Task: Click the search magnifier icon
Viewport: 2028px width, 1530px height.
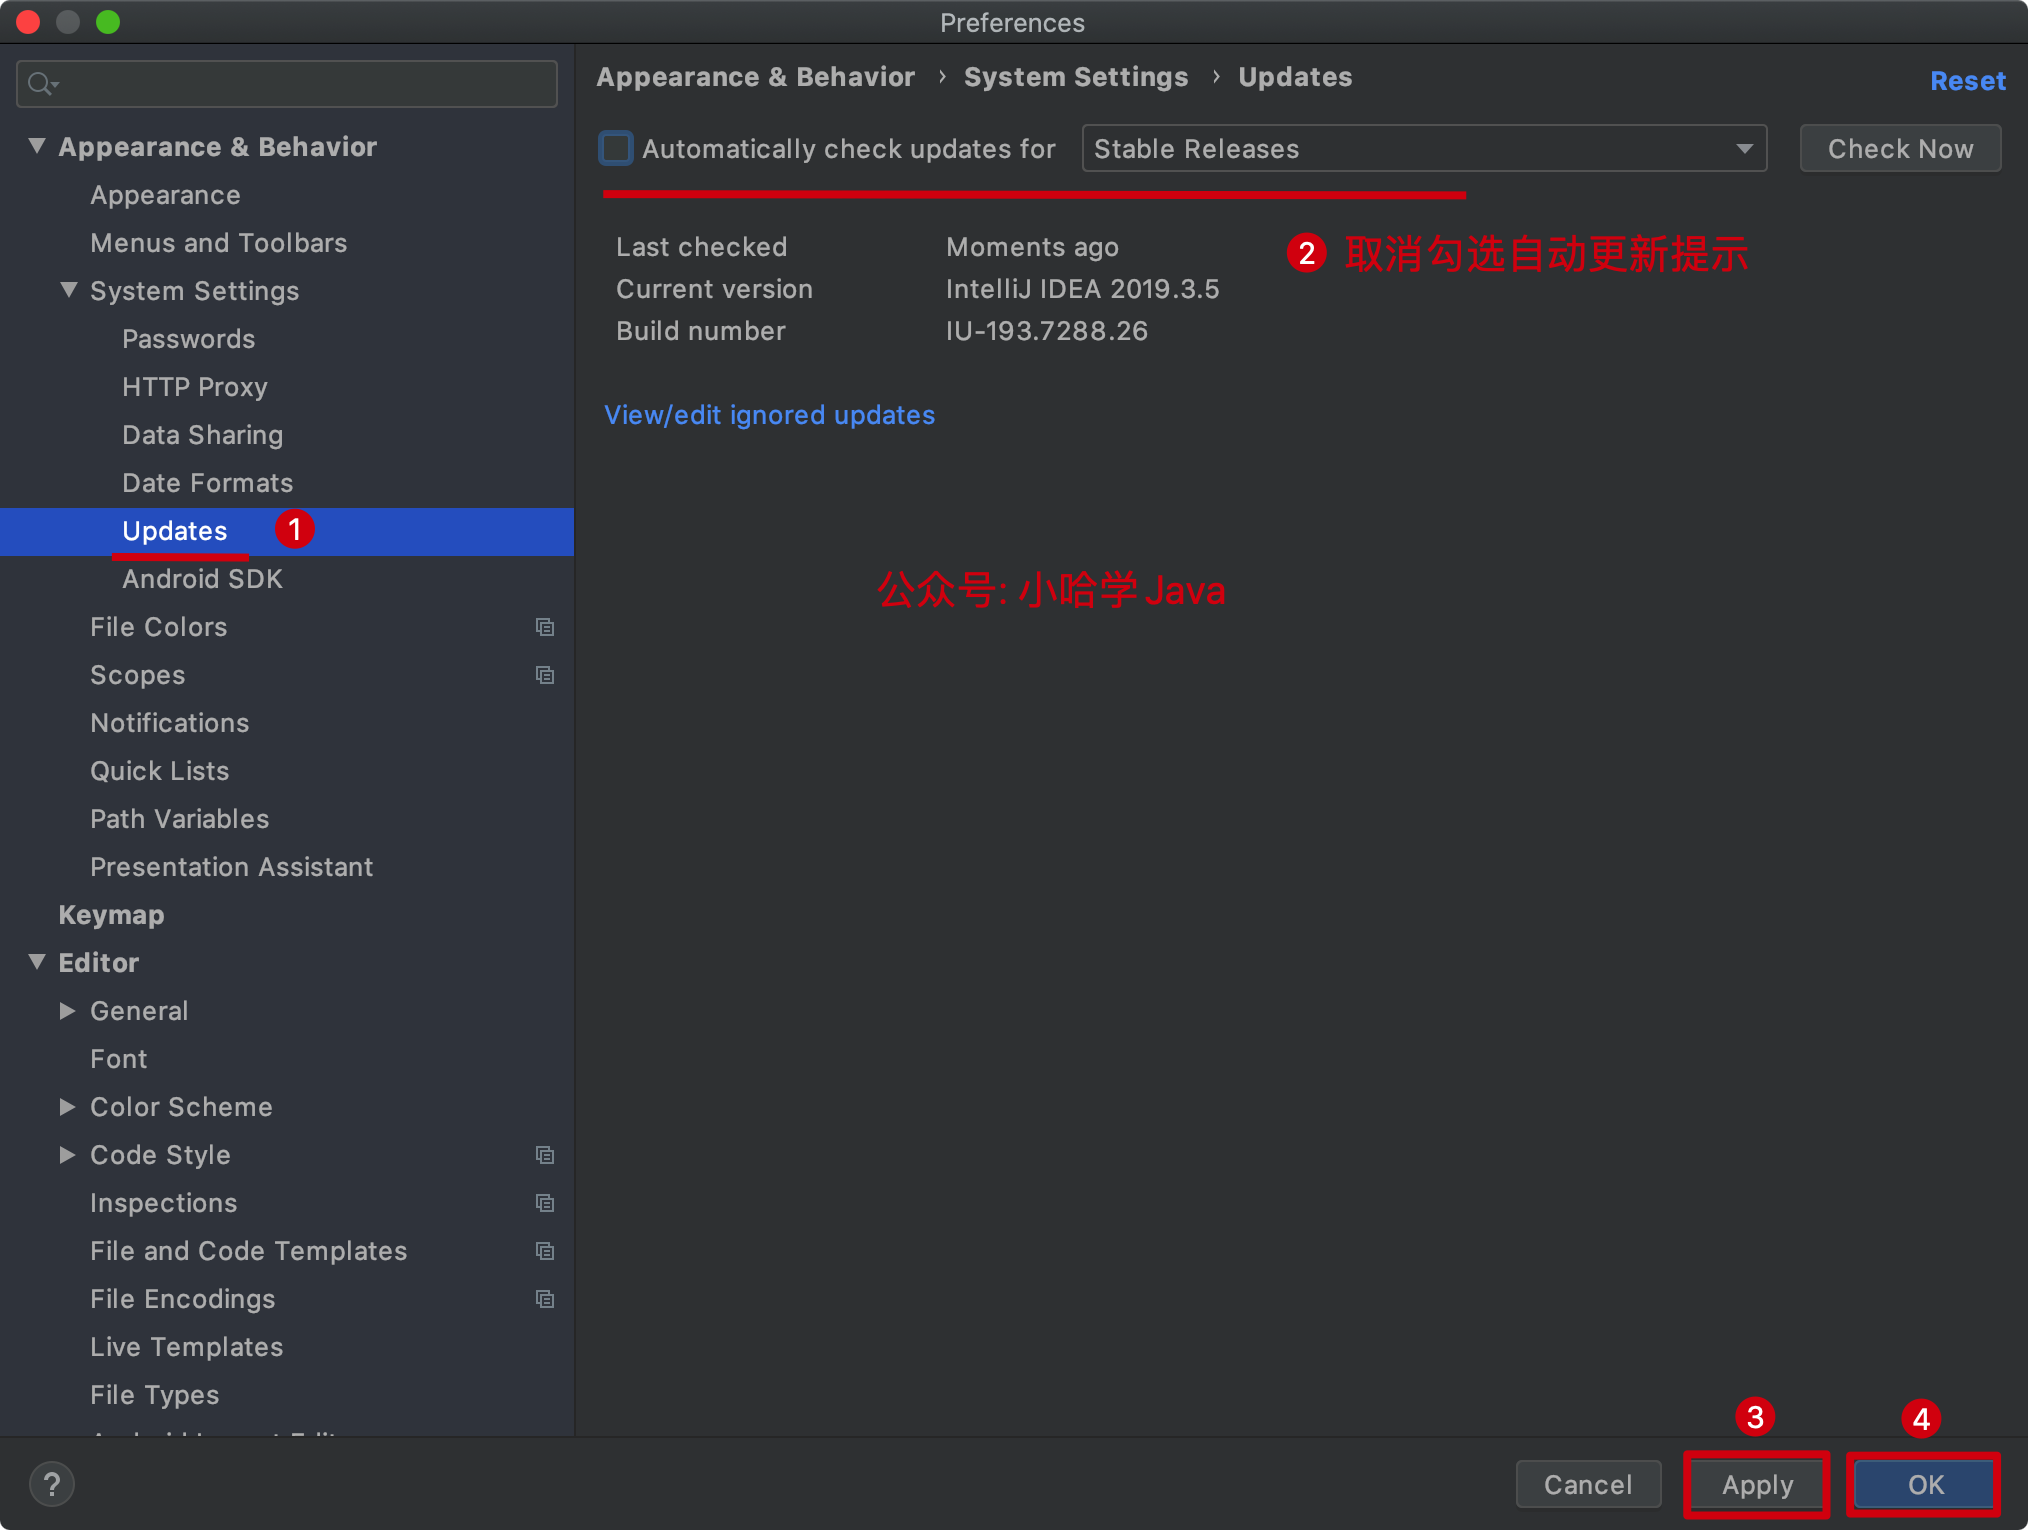Action: coord(41,84)
